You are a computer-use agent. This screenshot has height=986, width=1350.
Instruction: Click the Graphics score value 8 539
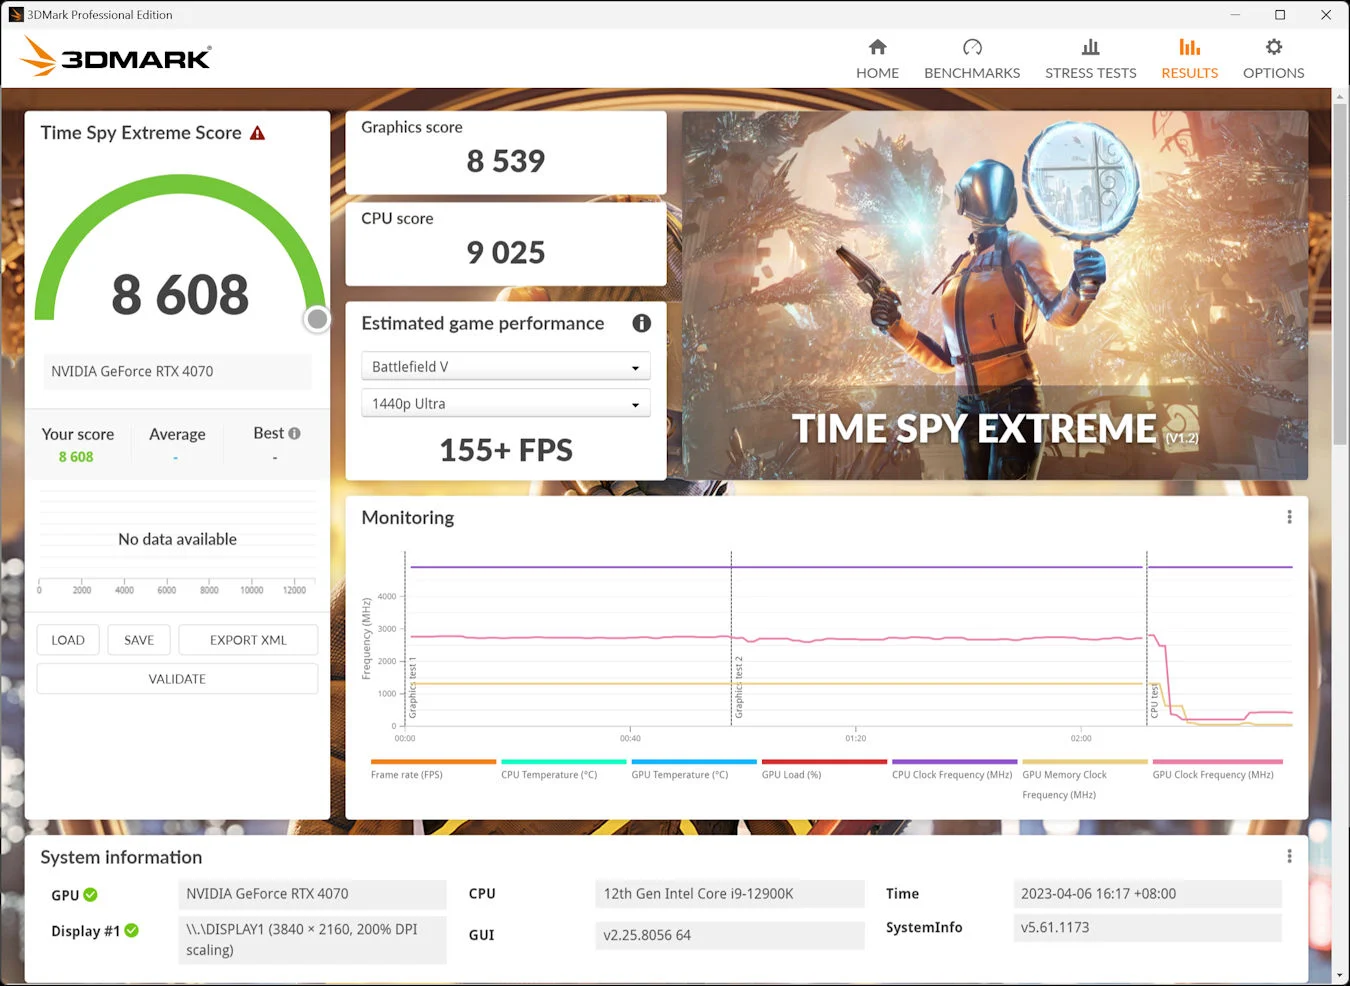pyautogui.click(x=506, y=161)
